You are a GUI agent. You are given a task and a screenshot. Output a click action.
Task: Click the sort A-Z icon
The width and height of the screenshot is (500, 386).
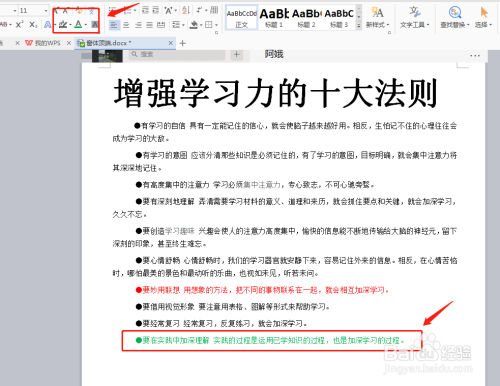[x=185, y=10]
